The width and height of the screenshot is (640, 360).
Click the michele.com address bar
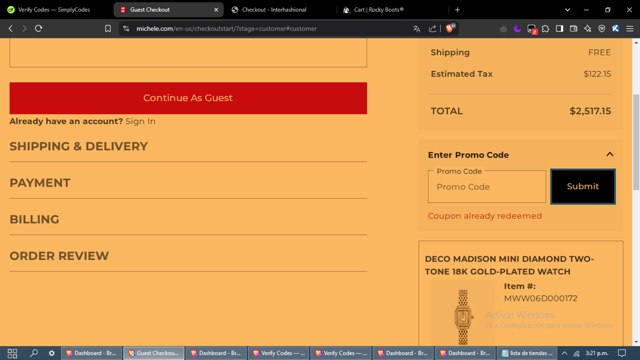click(x=261, y=29)
